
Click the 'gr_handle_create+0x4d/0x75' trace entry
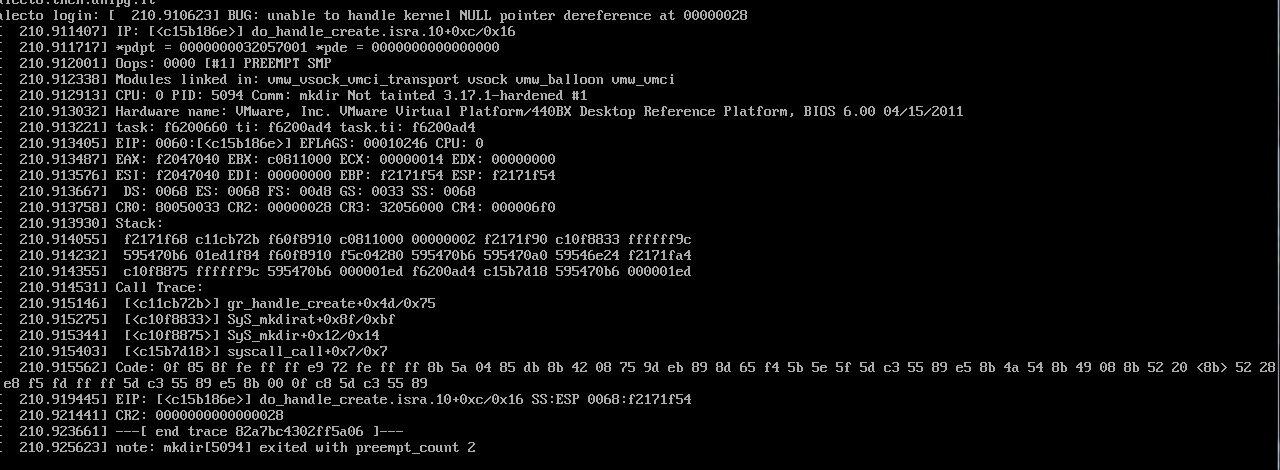(x=328, y=303)
